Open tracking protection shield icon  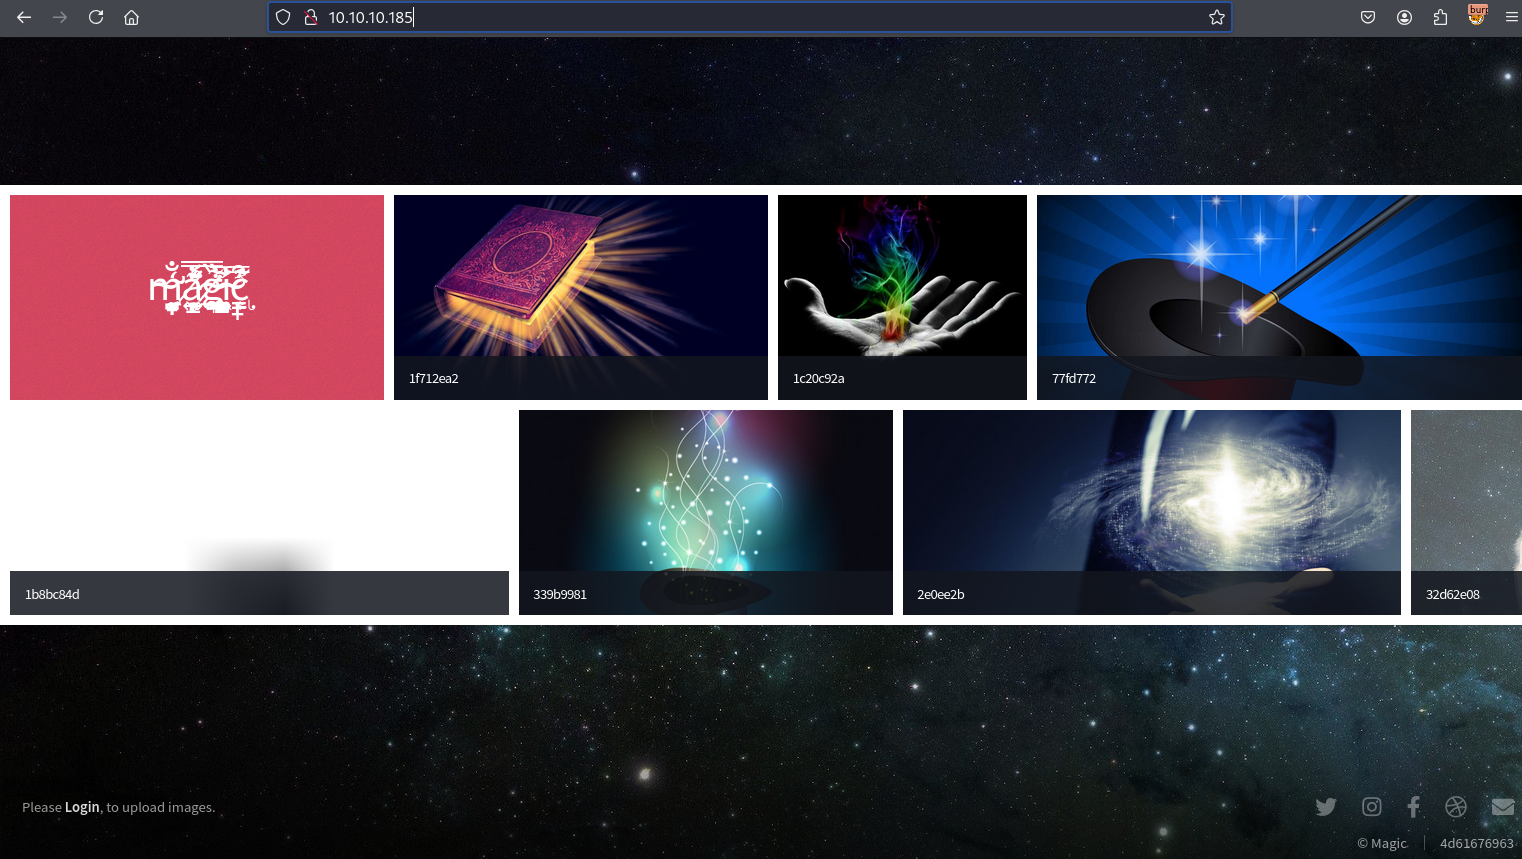point(283,17)
